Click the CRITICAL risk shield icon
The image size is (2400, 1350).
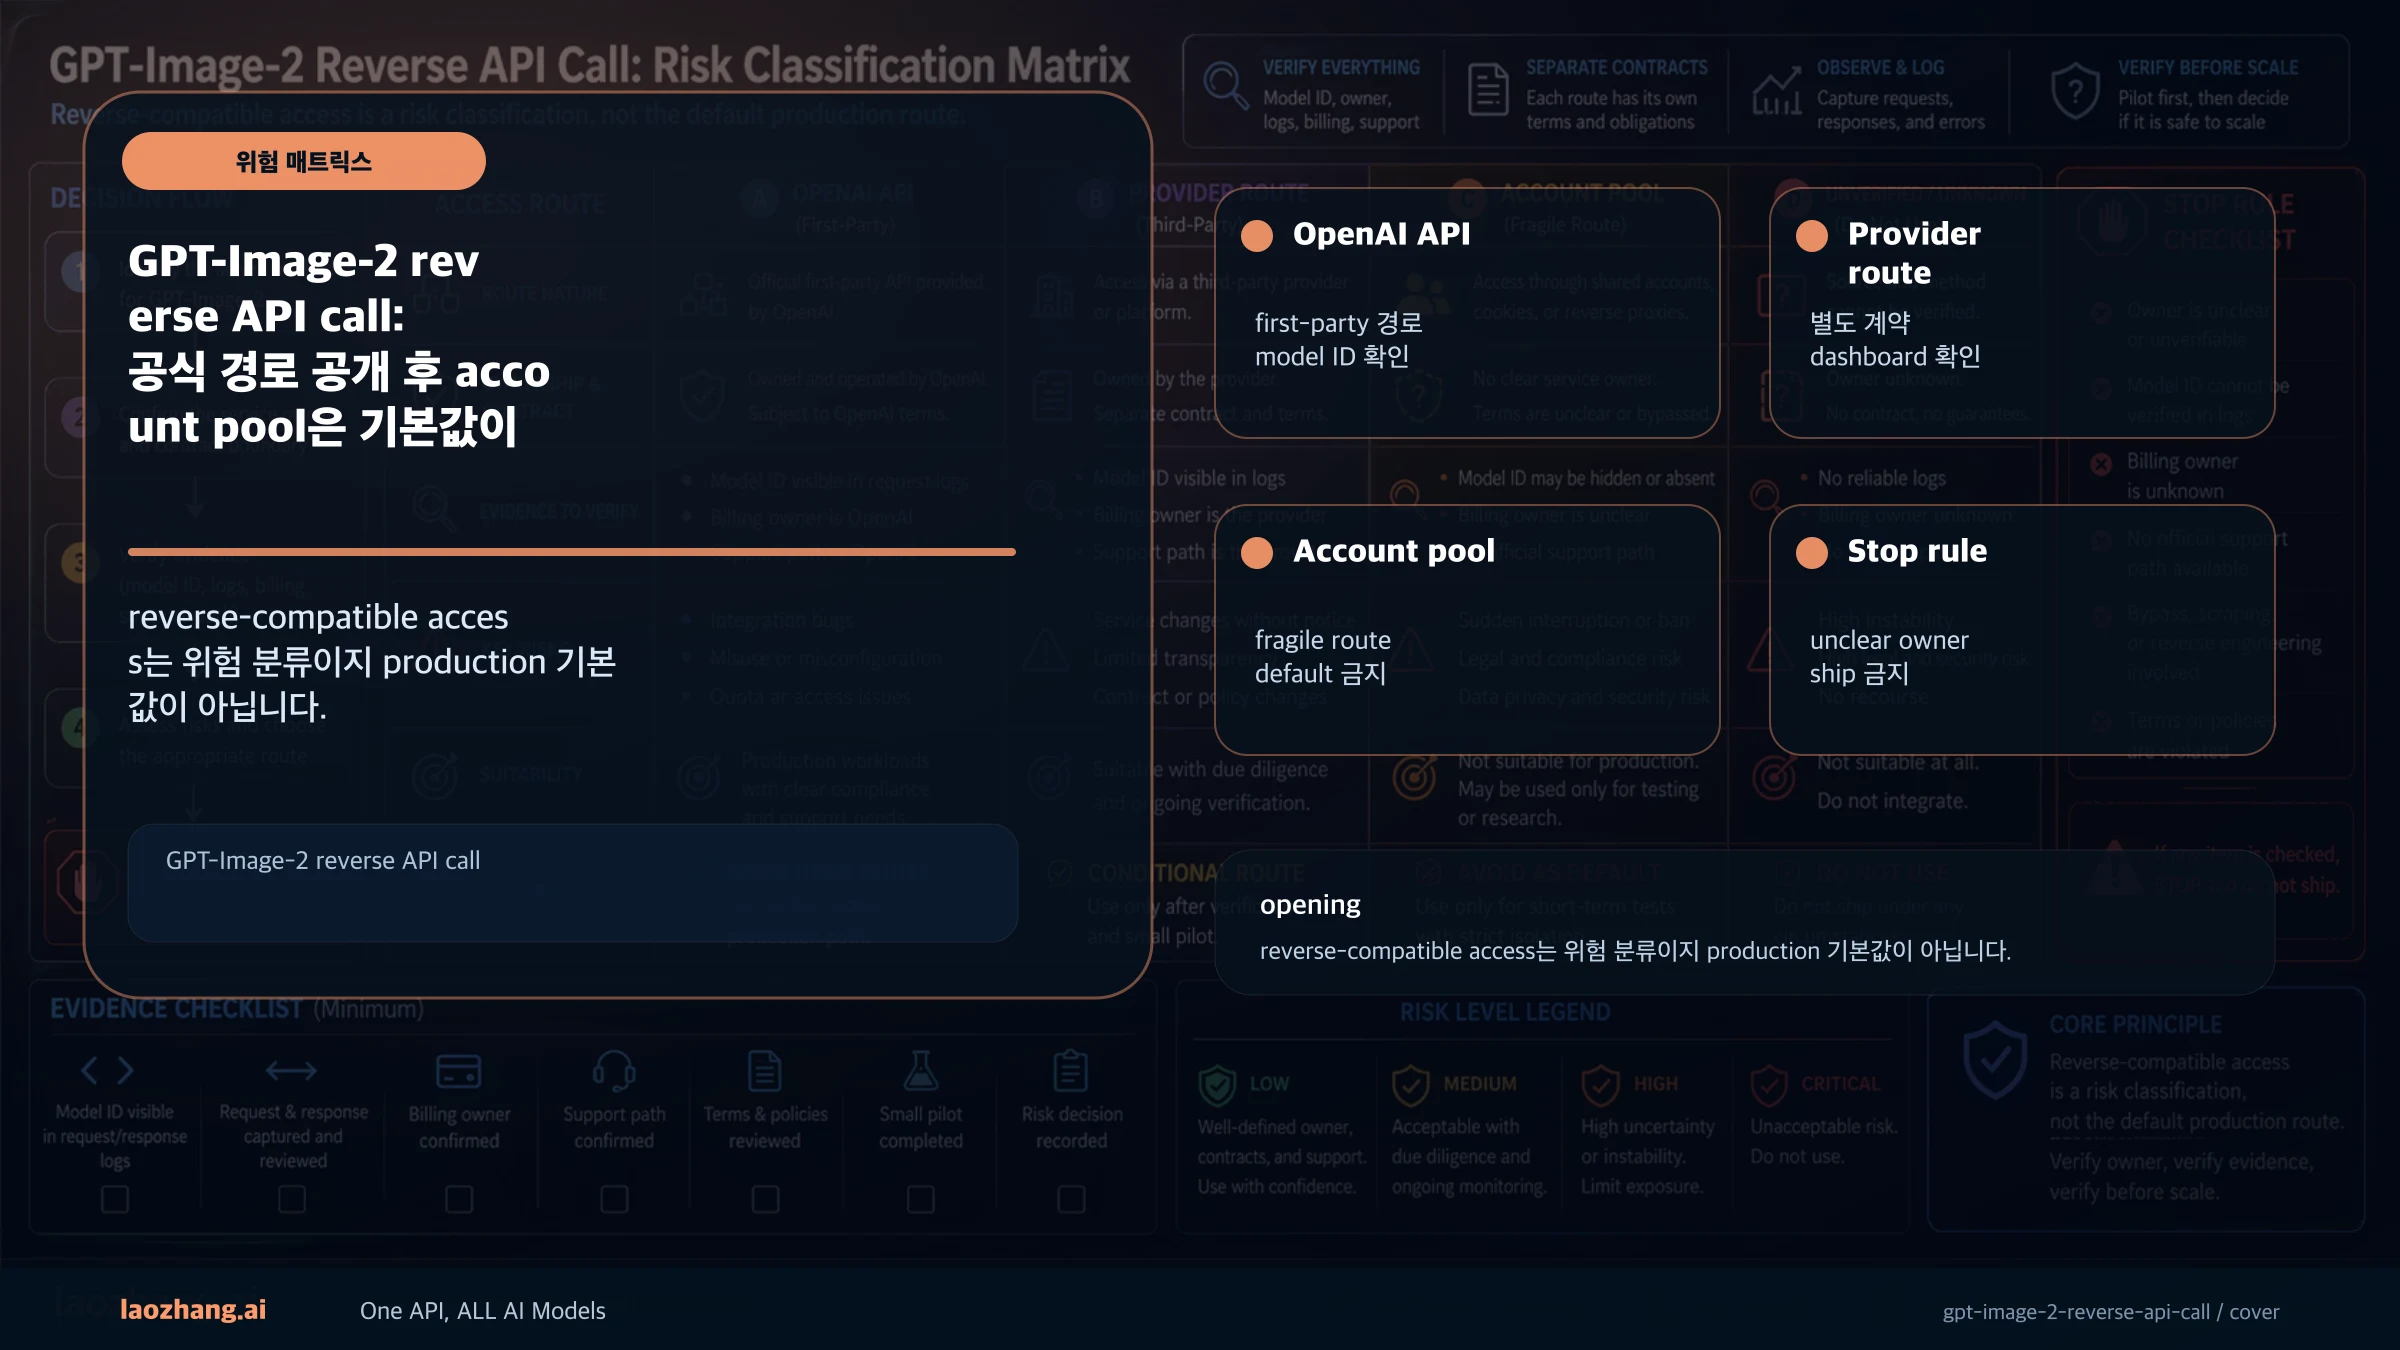click(1769, 1085)
